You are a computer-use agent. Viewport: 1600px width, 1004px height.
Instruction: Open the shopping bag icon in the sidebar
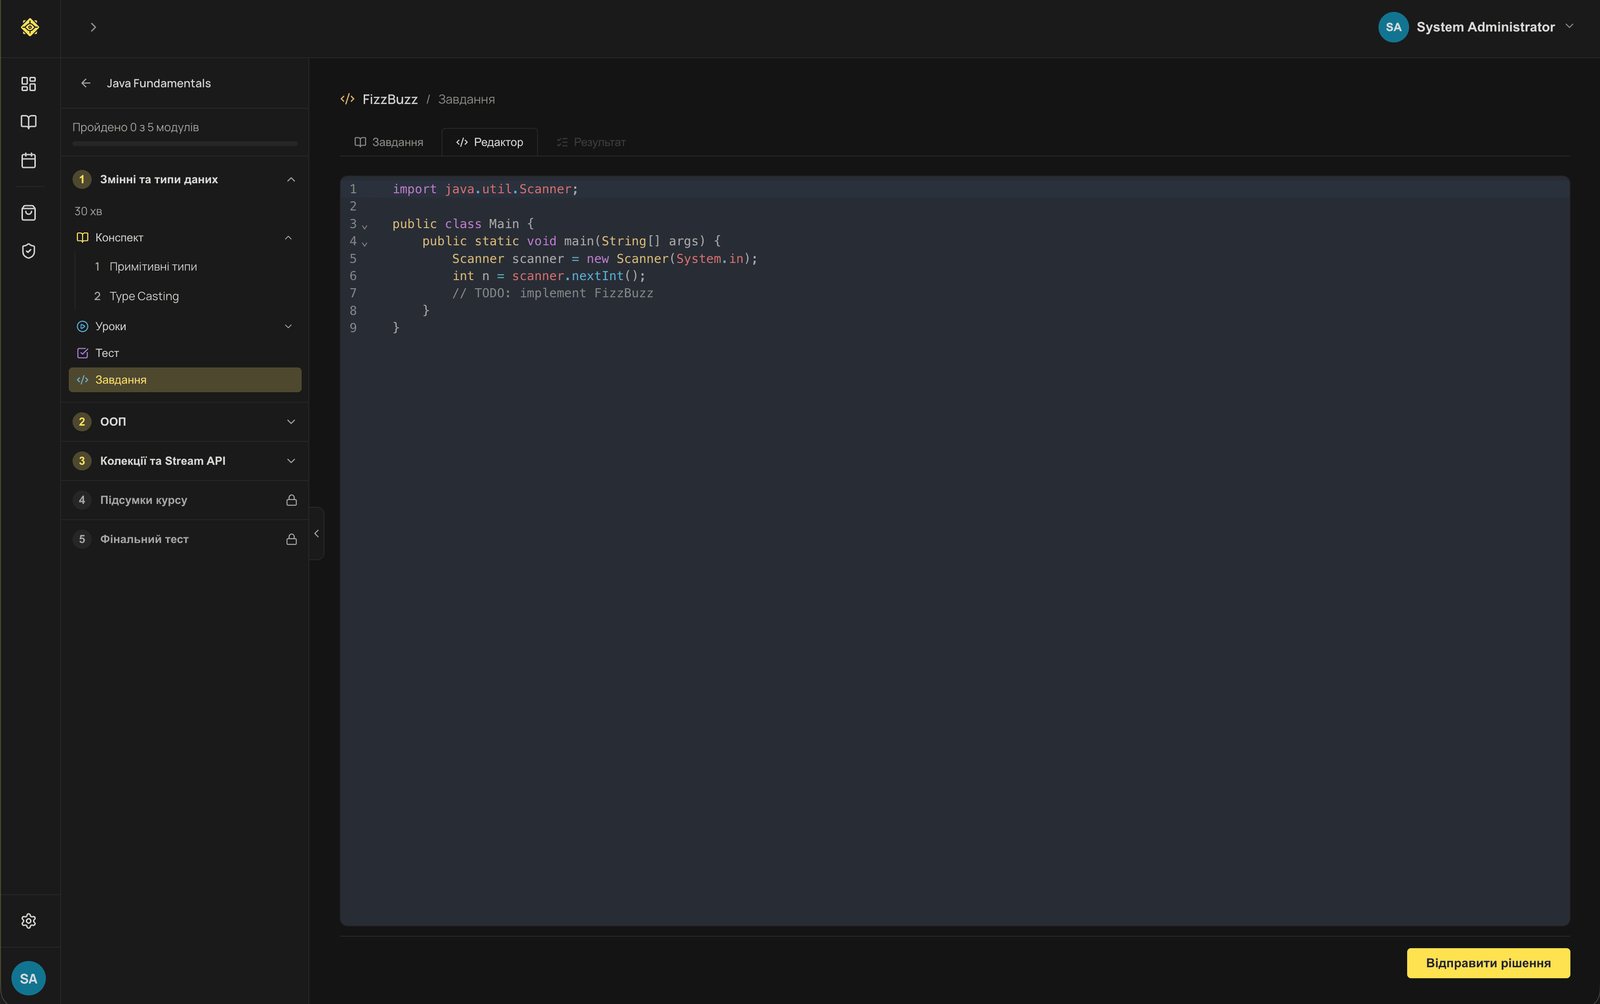[x=29, y=213]
